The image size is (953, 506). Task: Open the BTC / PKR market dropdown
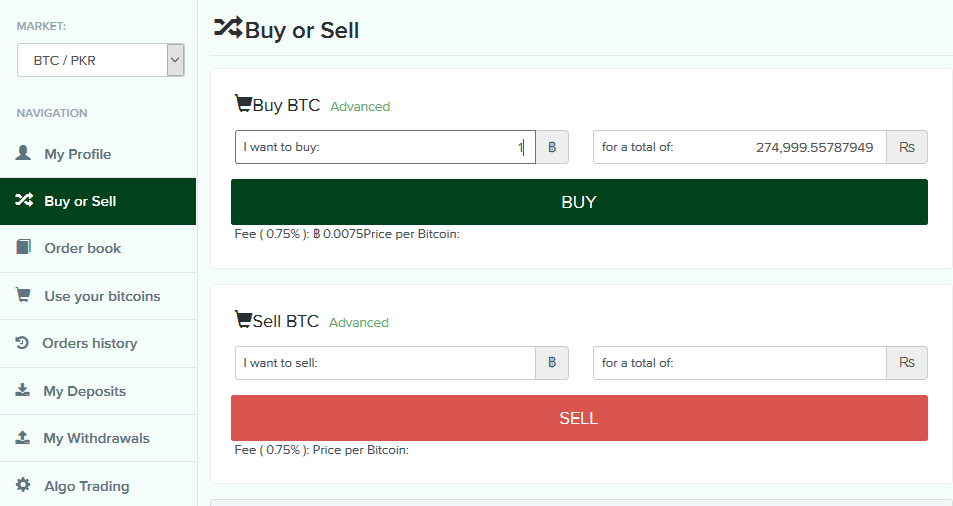[x=100, y=60]
